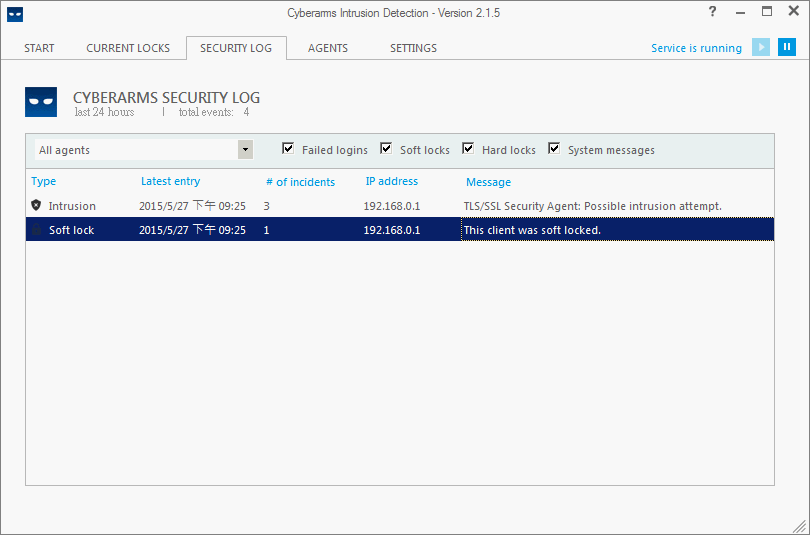Close the Cyberarms window
810x535 pixels.
793,11
